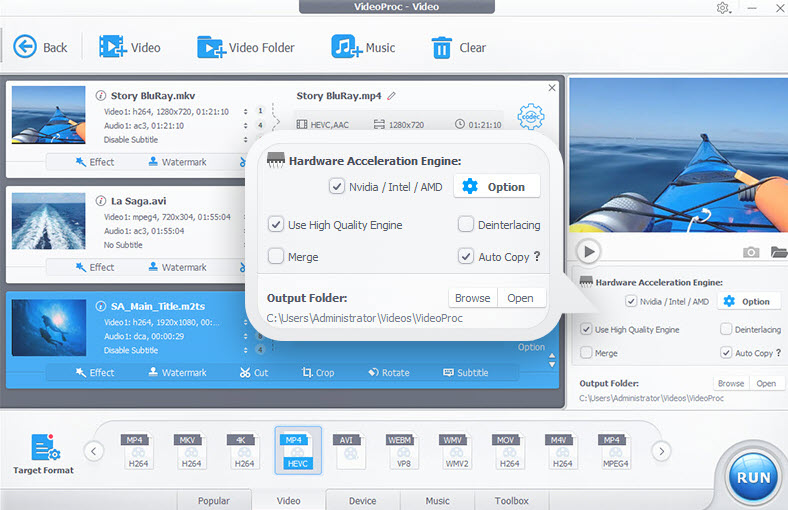Image resolution: width=788 pixels, height=510 pixels.
Task: Open subtitle selector for Story BluRay
Action: pos(245,140)
